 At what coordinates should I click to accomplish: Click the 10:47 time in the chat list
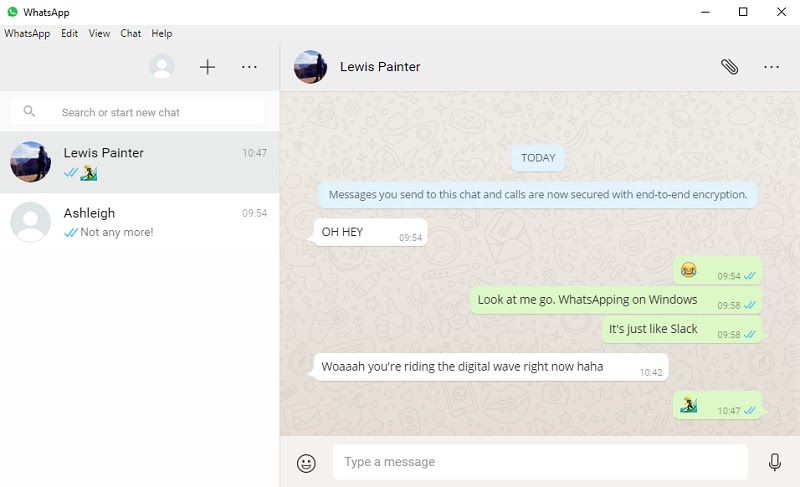click(x=254, y=152)
